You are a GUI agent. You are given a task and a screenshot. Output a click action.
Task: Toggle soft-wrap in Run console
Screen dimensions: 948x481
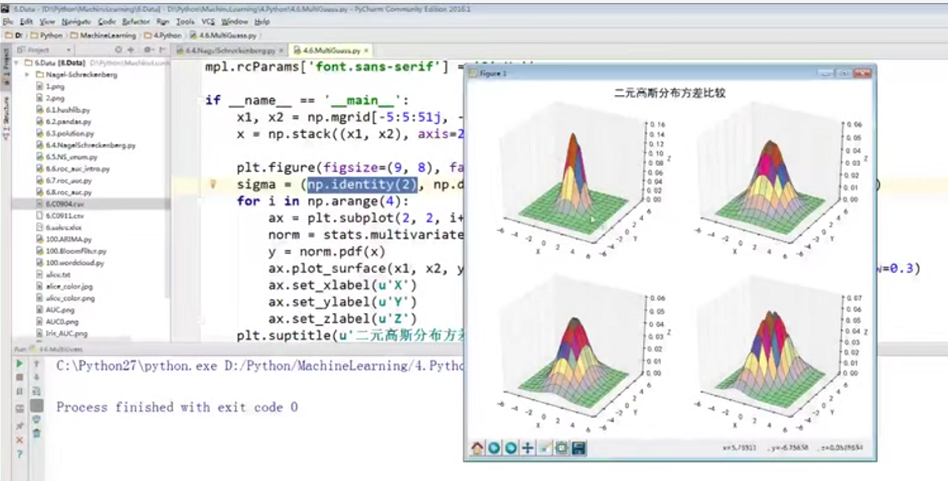(x=37, y=392)
